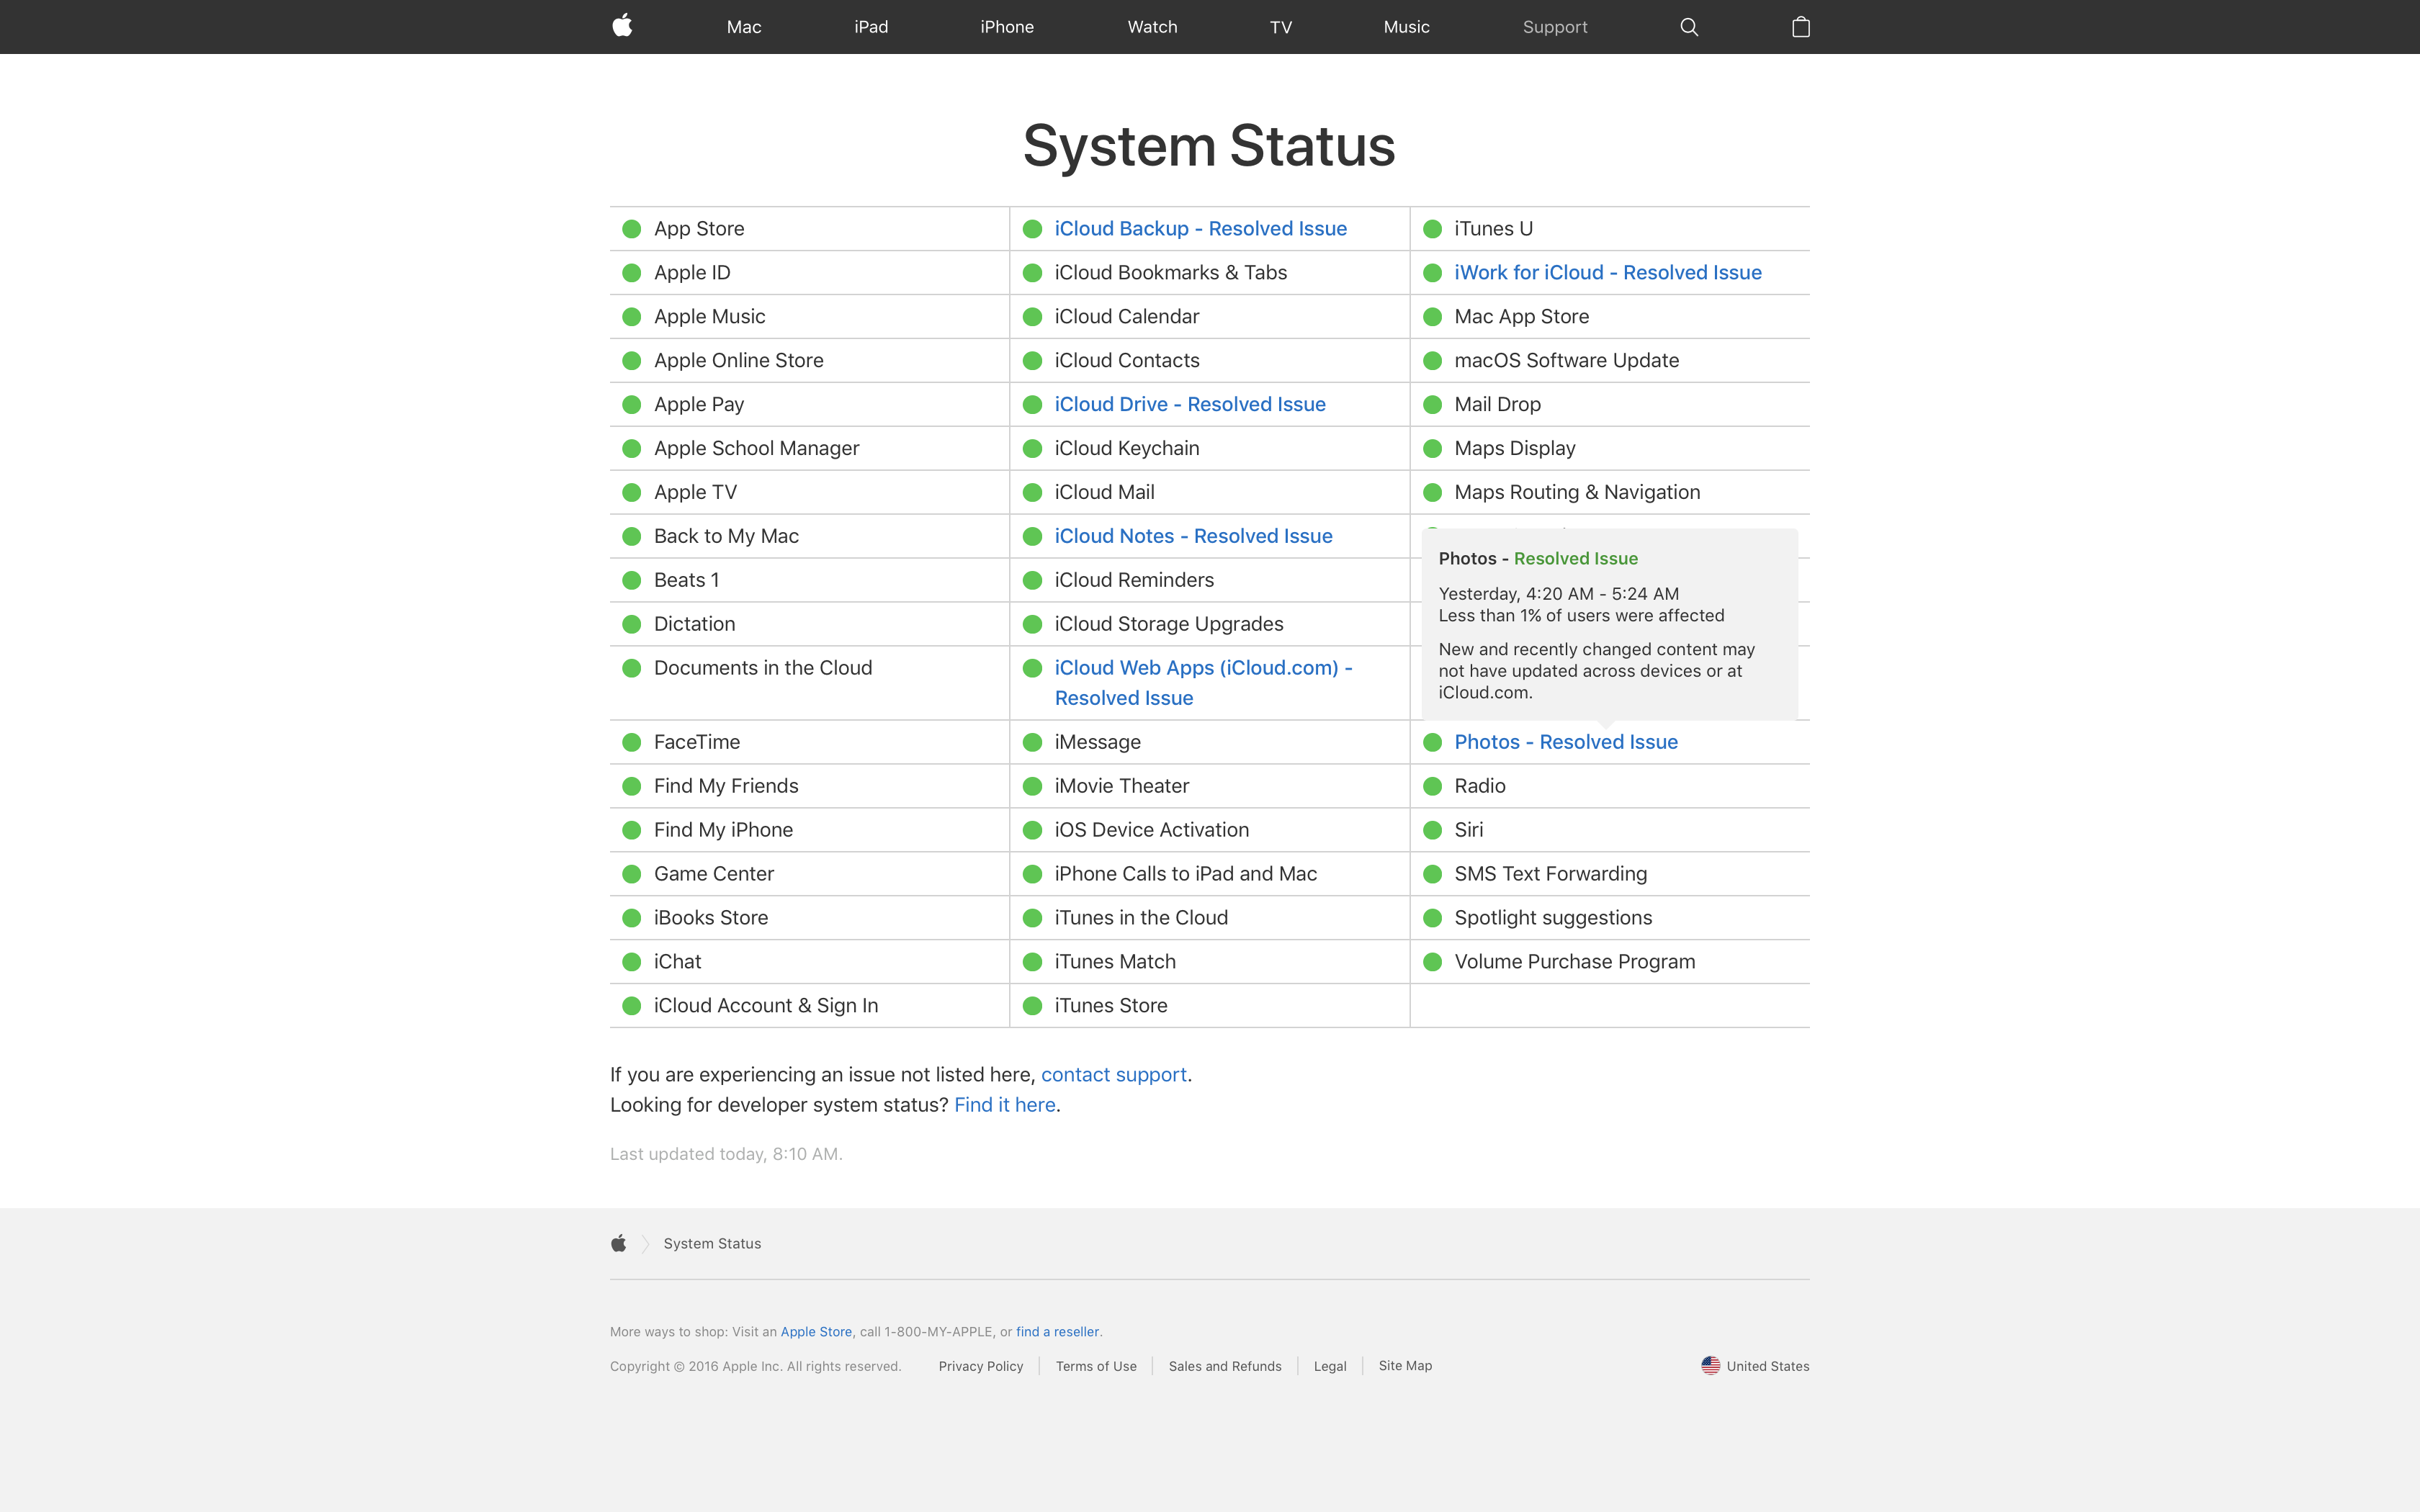The width and height of the screenshot is (2420, 1512).
Task: Click the green status dot beside FaceTime
Action: click(631, 742)
